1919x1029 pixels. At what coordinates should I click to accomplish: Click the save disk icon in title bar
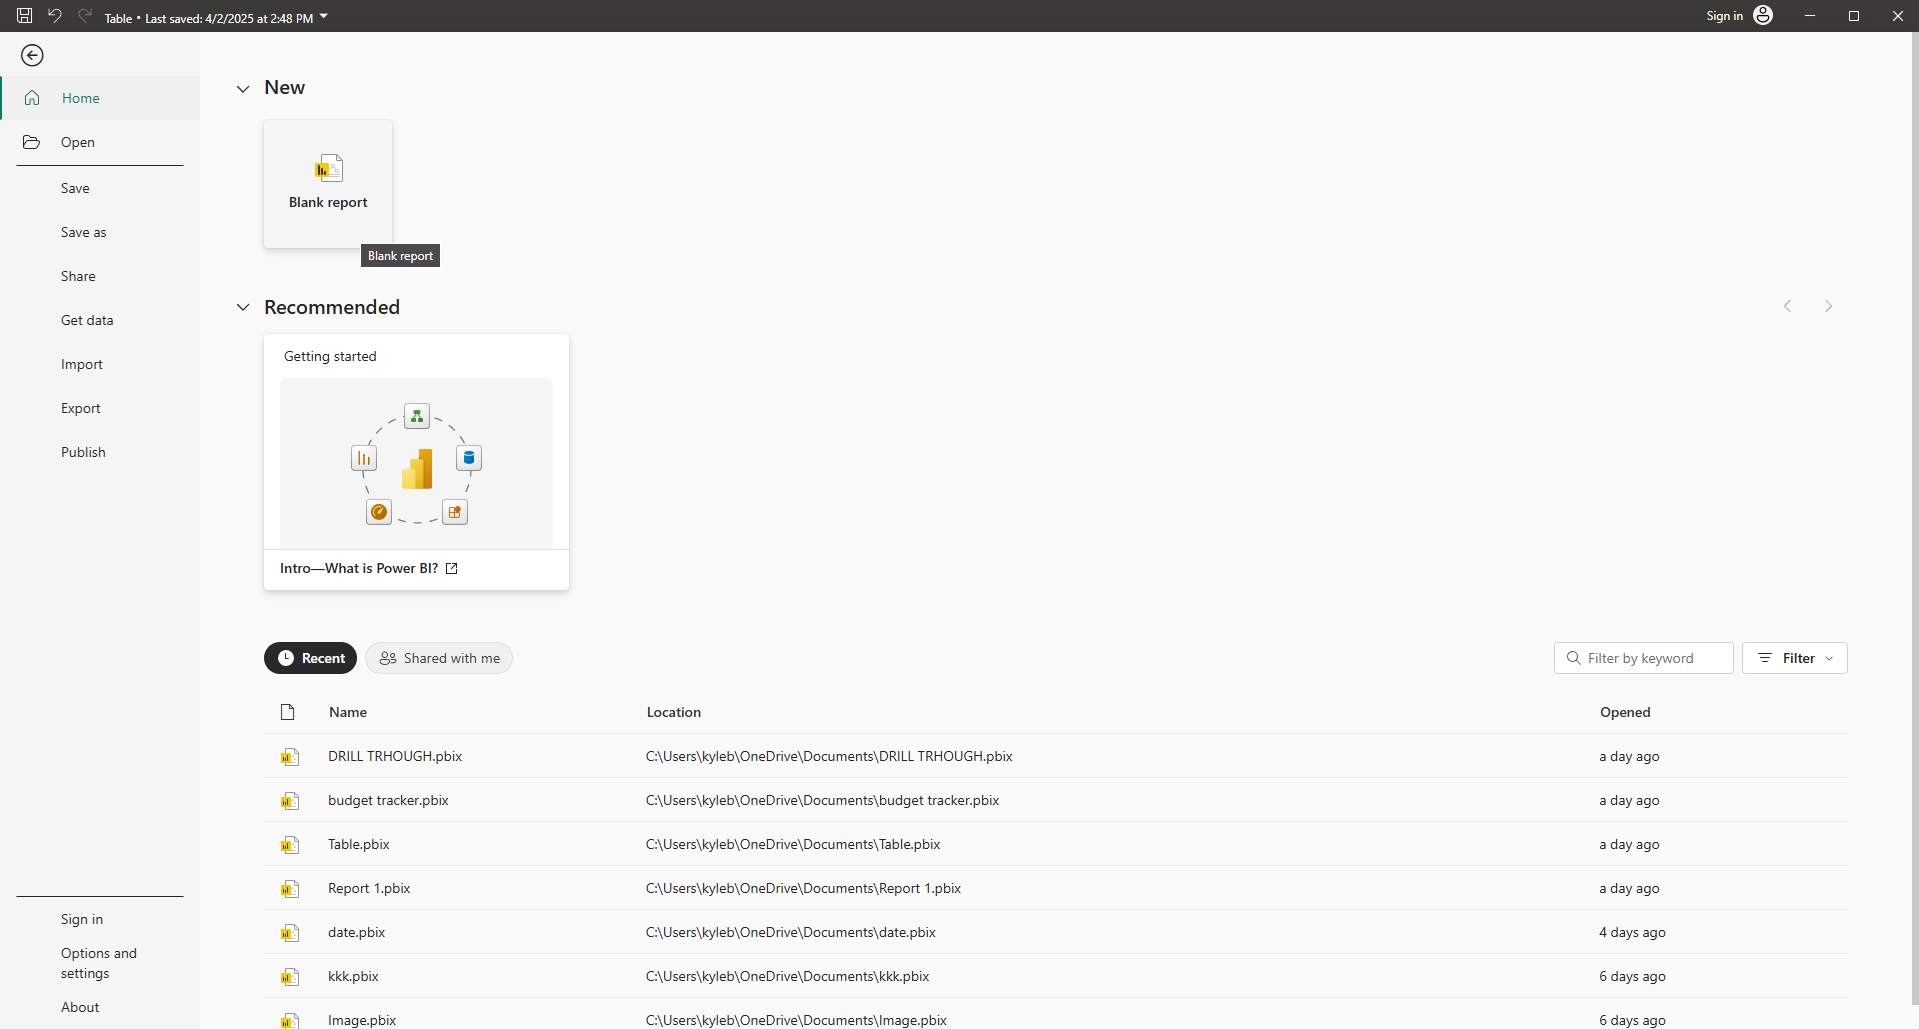(x=25, y=16)
